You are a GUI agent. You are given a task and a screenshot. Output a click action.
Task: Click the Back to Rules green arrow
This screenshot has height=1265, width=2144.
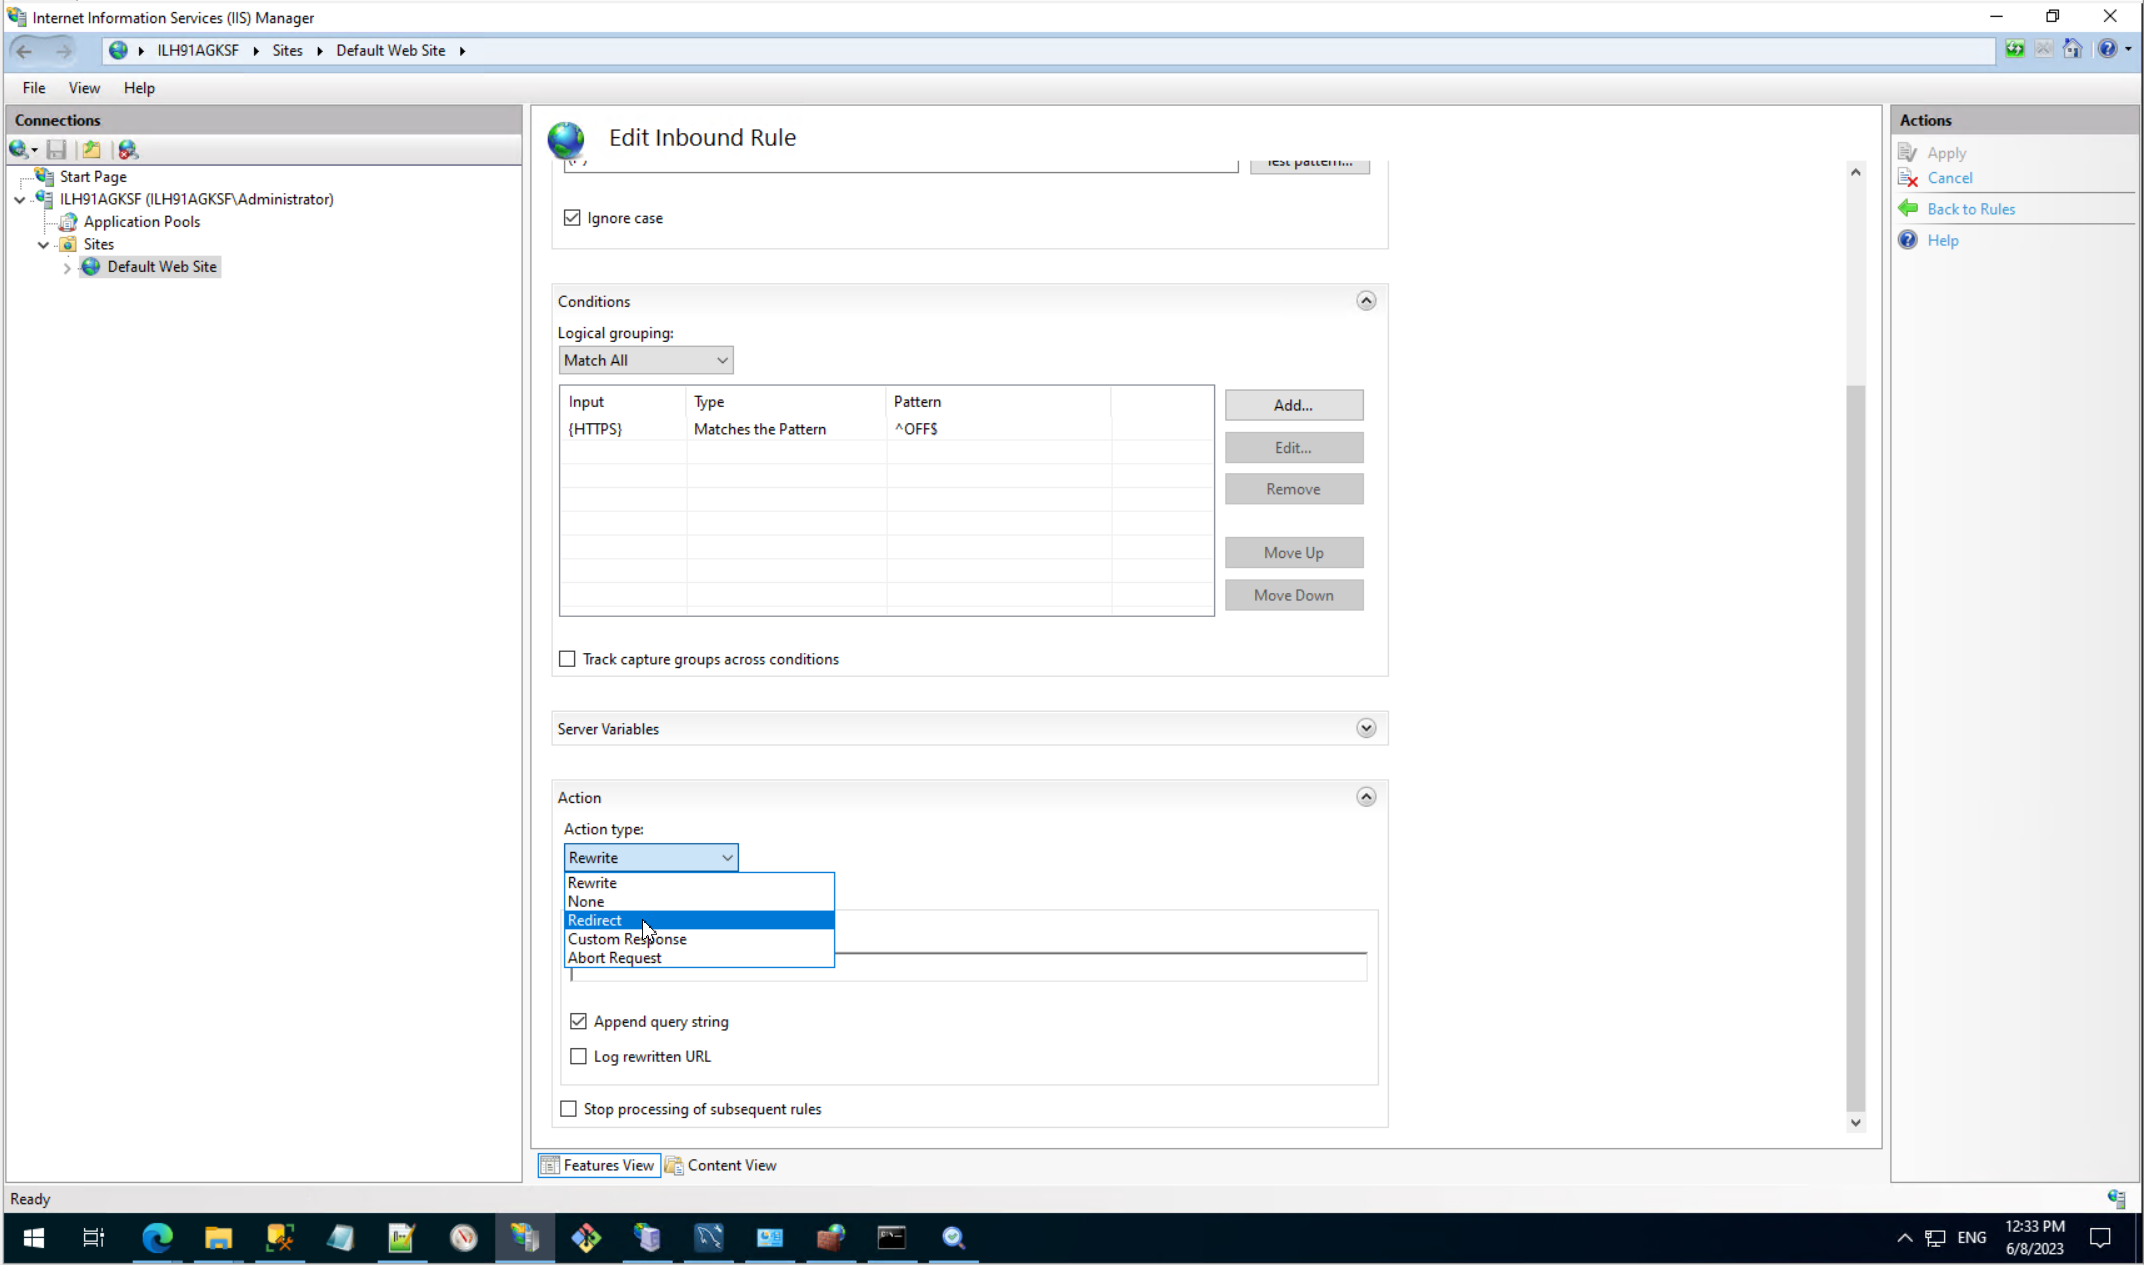coord(1909,208)
